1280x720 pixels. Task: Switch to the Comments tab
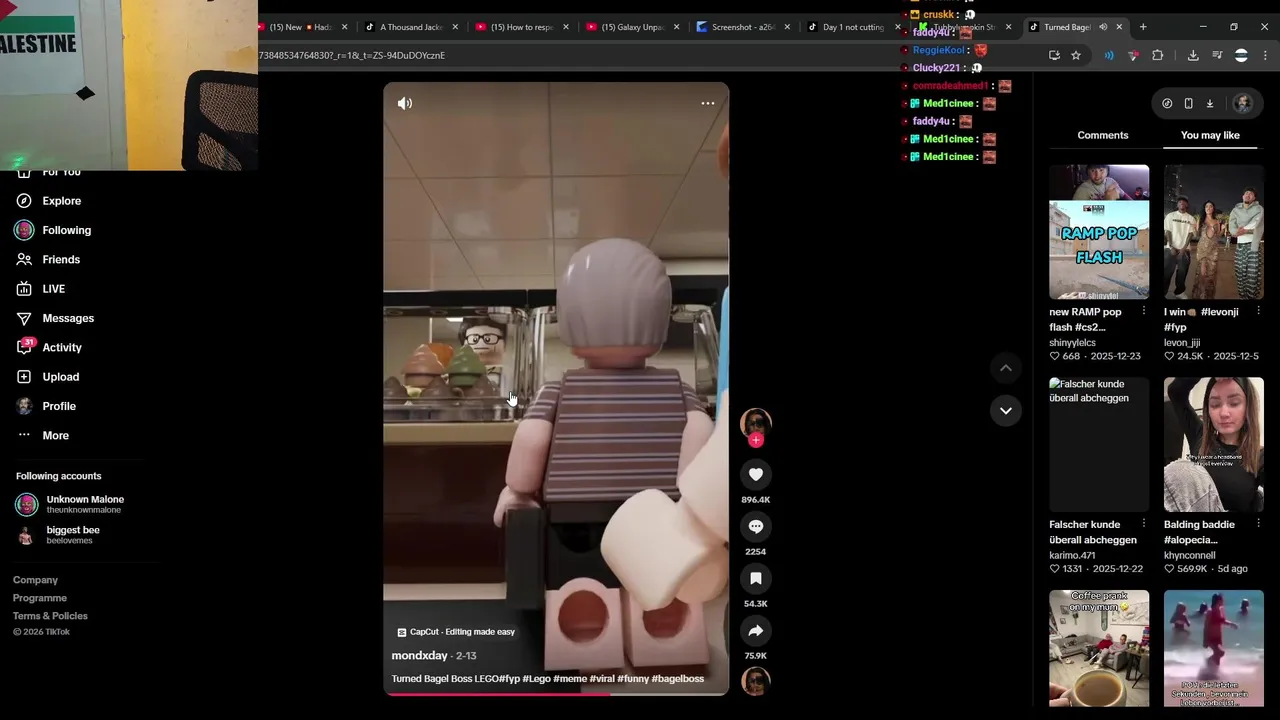click(1103, 135)
